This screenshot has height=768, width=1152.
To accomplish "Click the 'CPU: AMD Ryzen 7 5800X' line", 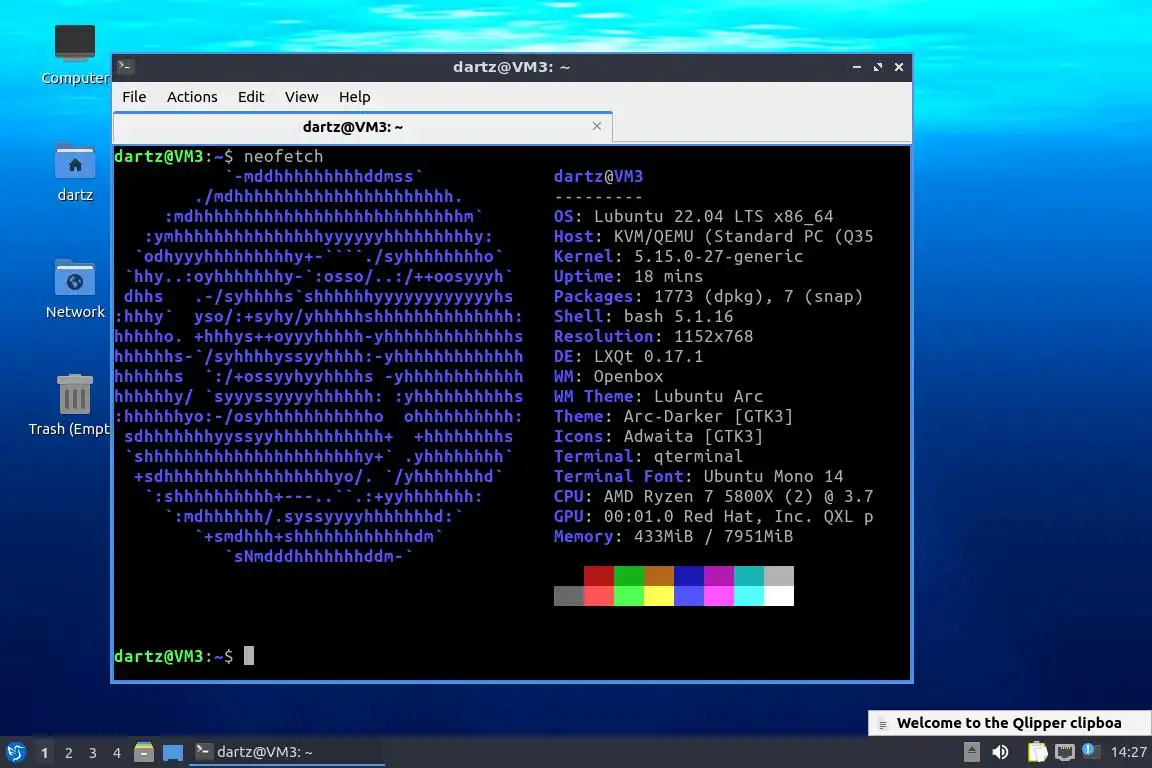I will tap(713, 496).
